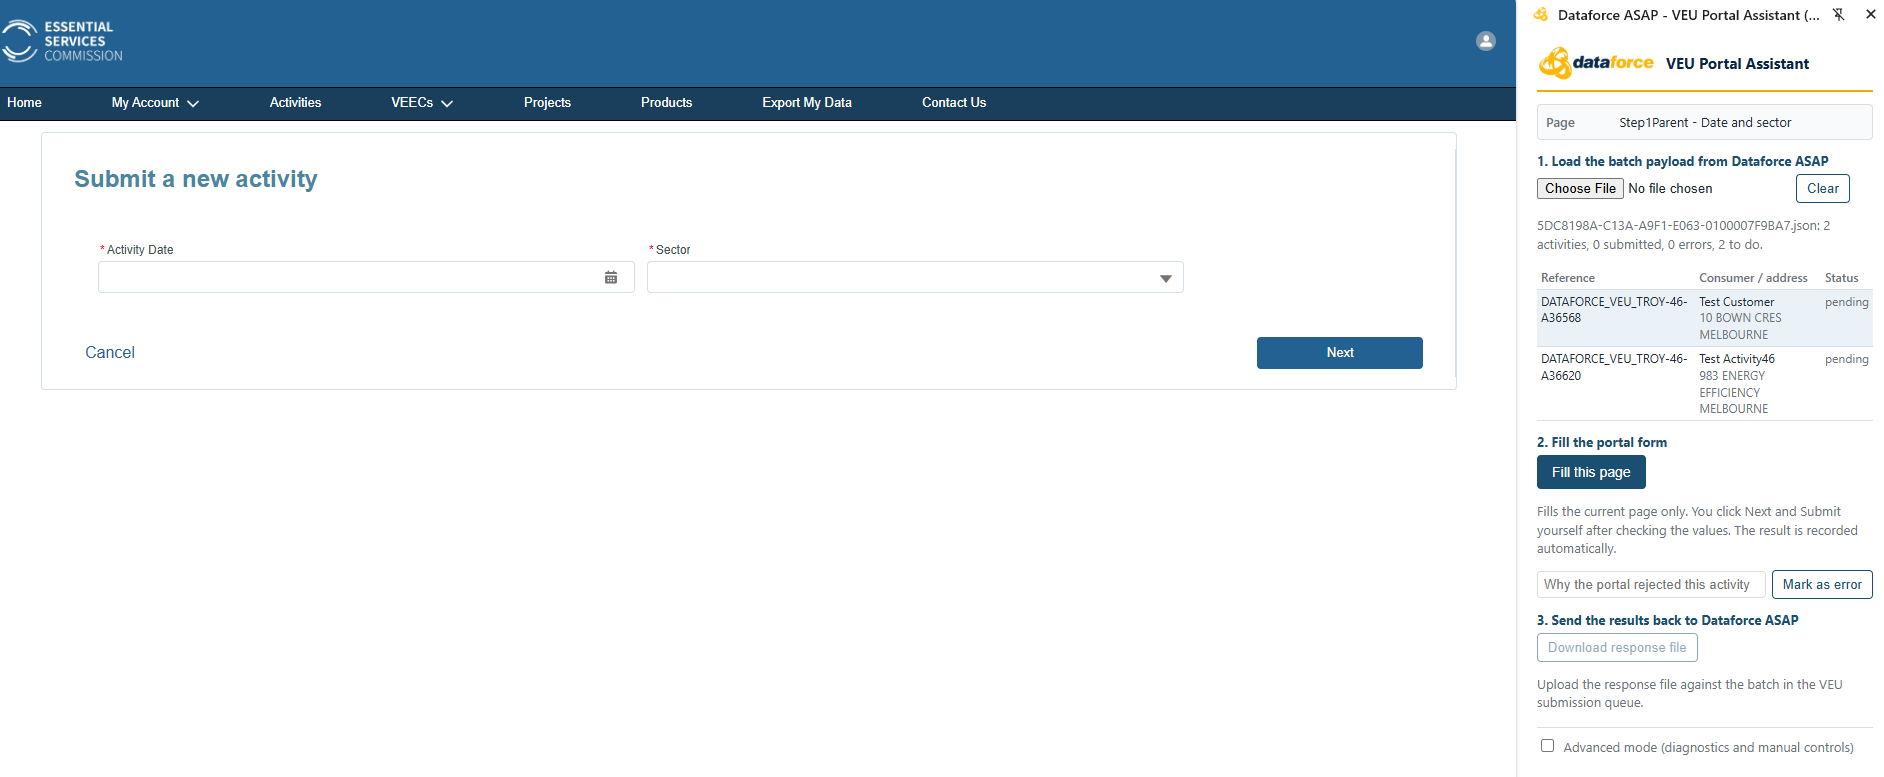Viewport: 1884px width, 777px height.
Task: Click the Dataforce logo in assistant panel
Action: point(1596,63)
